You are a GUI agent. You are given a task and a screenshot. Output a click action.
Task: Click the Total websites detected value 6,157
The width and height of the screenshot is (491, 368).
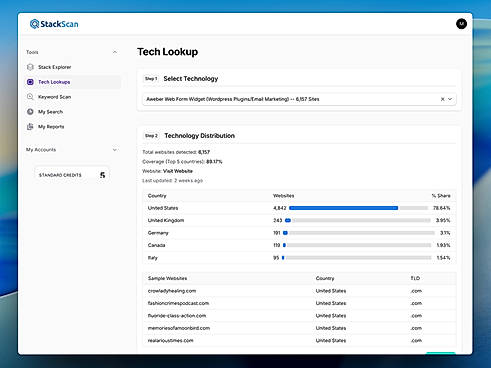204,152
